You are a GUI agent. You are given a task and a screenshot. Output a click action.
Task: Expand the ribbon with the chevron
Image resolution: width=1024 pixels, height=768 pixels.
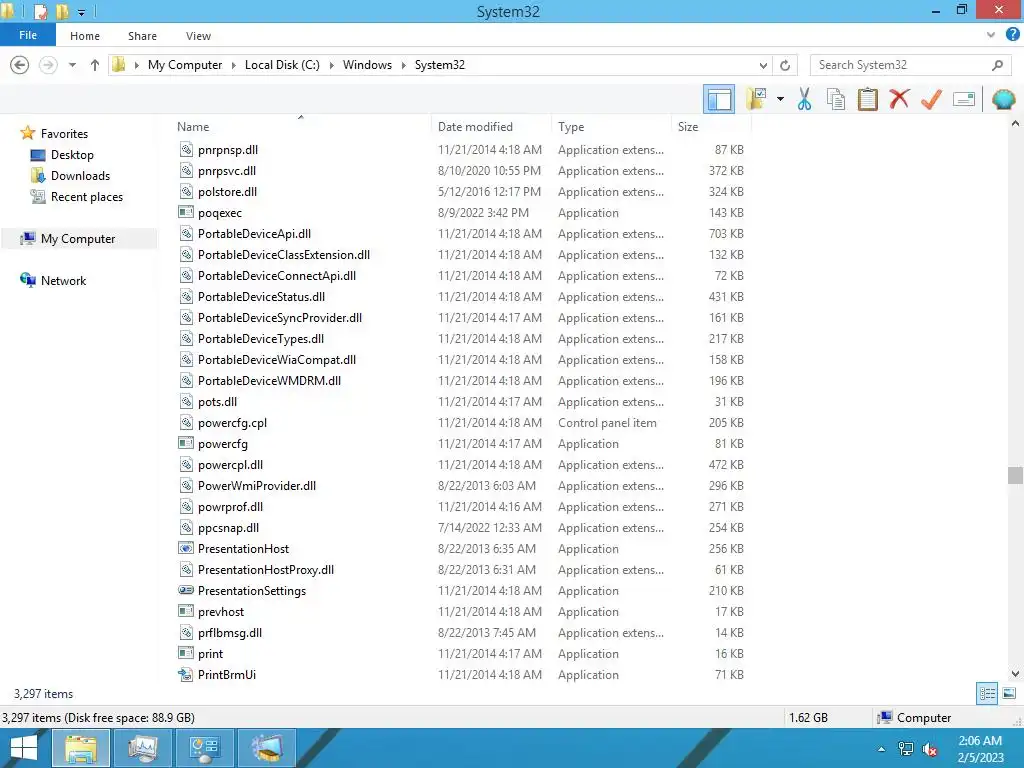[991, 35]
